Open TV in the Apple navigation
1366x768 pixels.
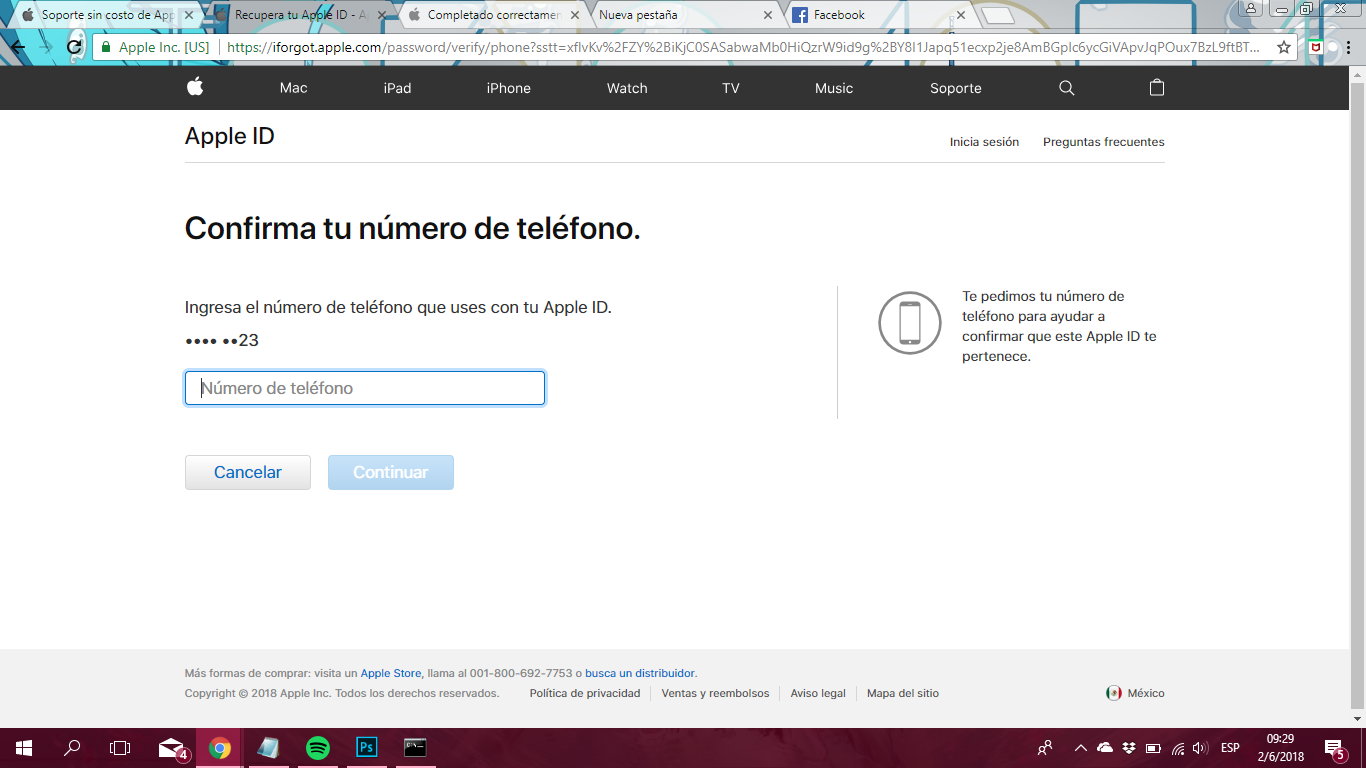coord(731,88)
